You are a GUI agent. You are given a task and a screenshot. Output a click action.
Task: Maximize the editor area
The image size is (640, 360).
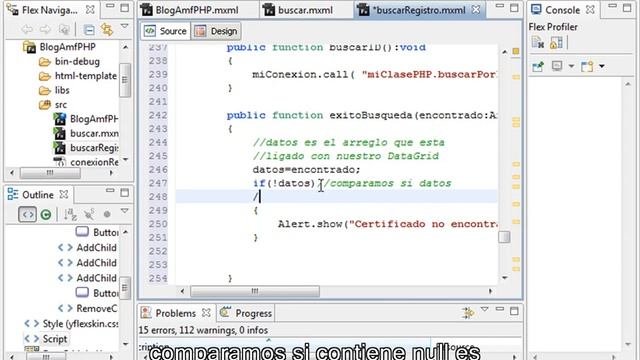point(514,8)
